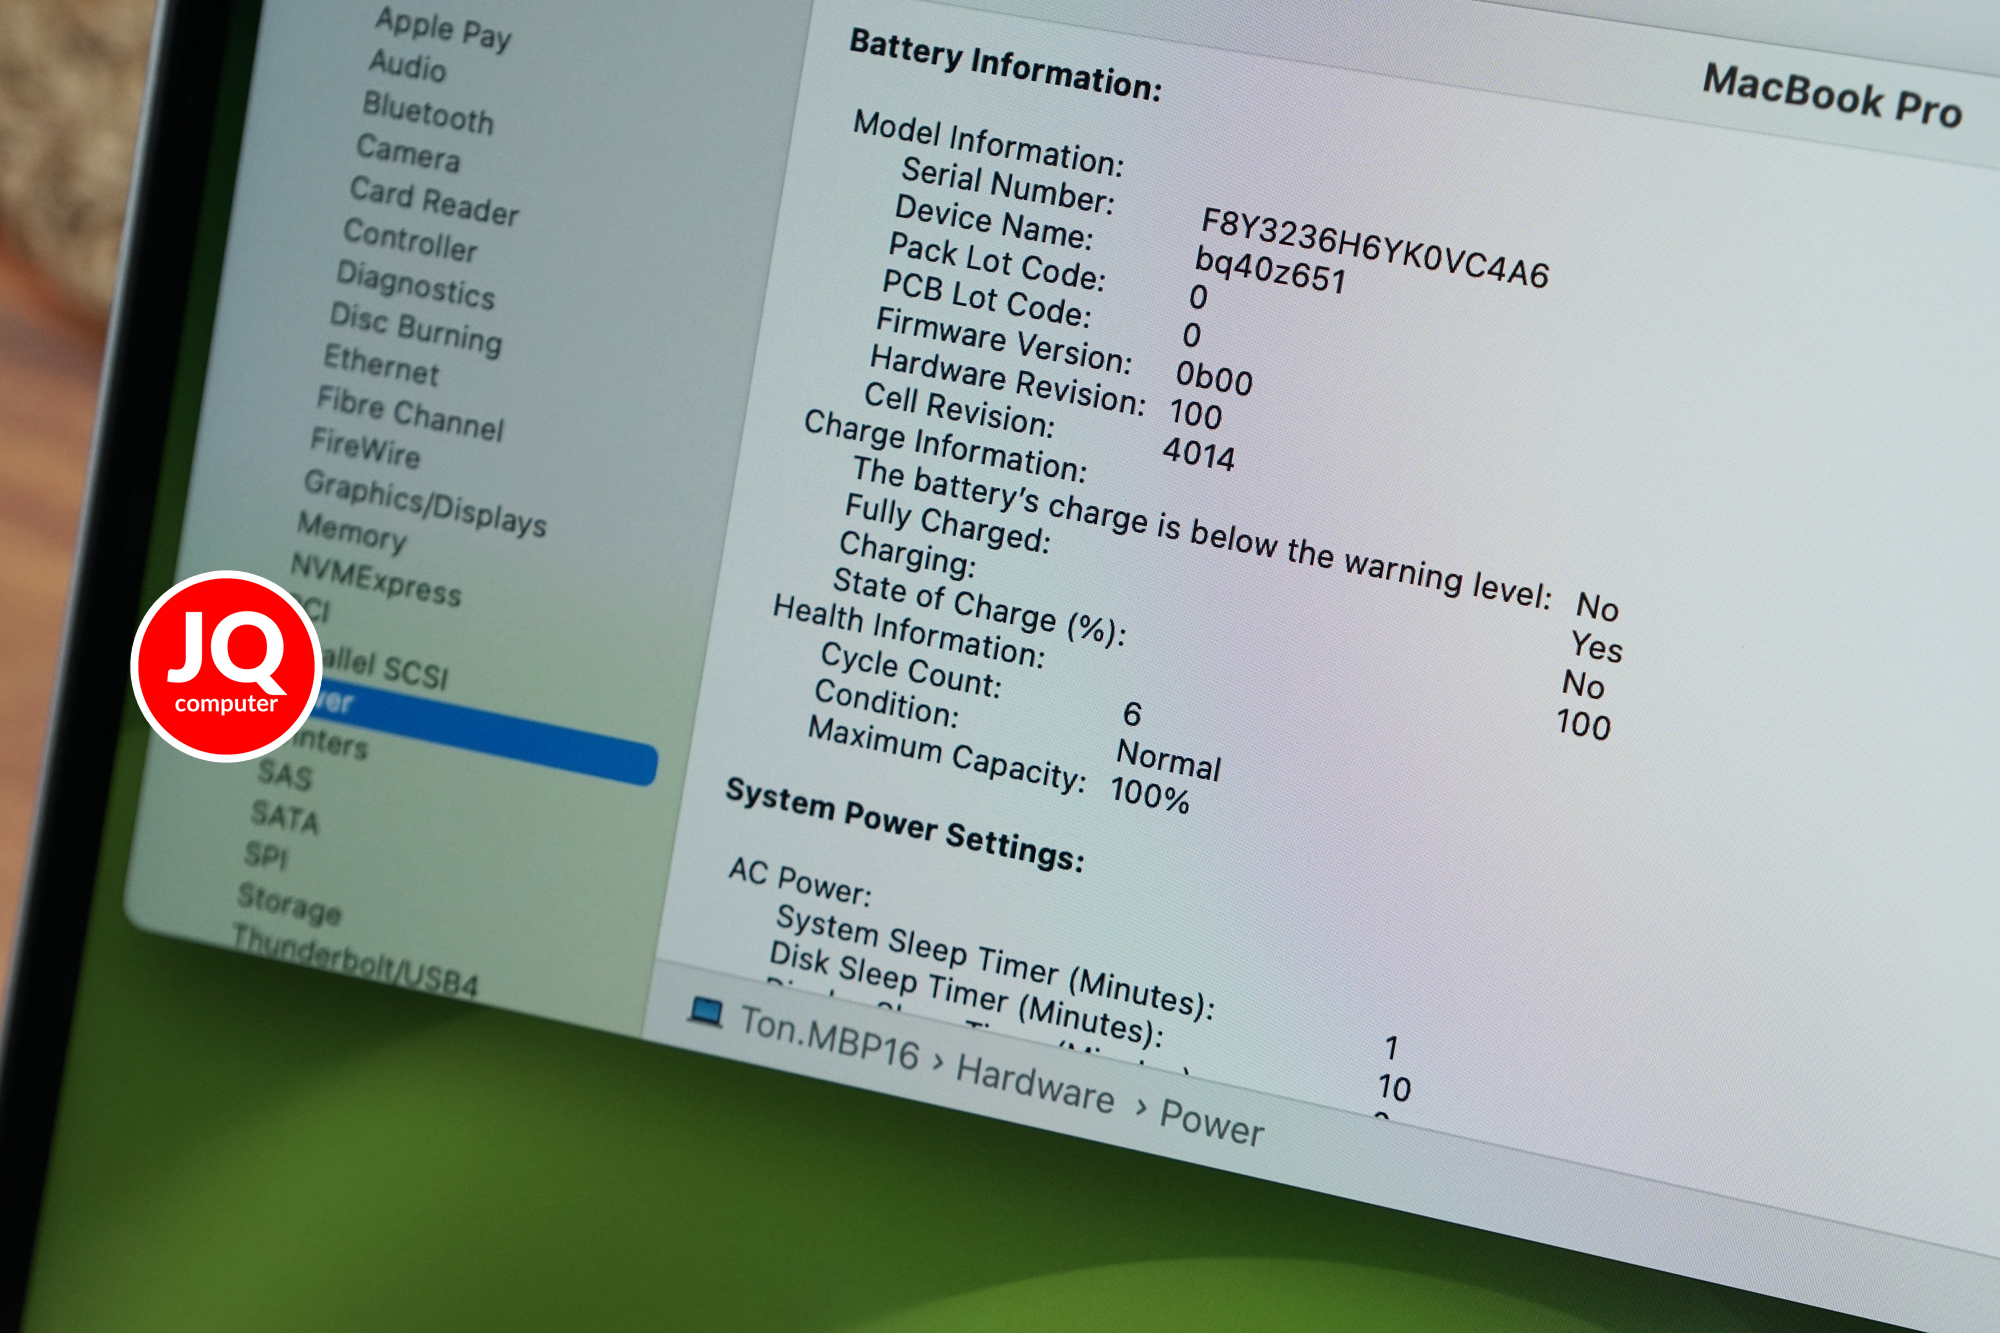The height and width of the screenshot is (1333, 2000).
Task: Open Card Reader in the sidebar
Action: pyautogui.click(x=434, y=201)
